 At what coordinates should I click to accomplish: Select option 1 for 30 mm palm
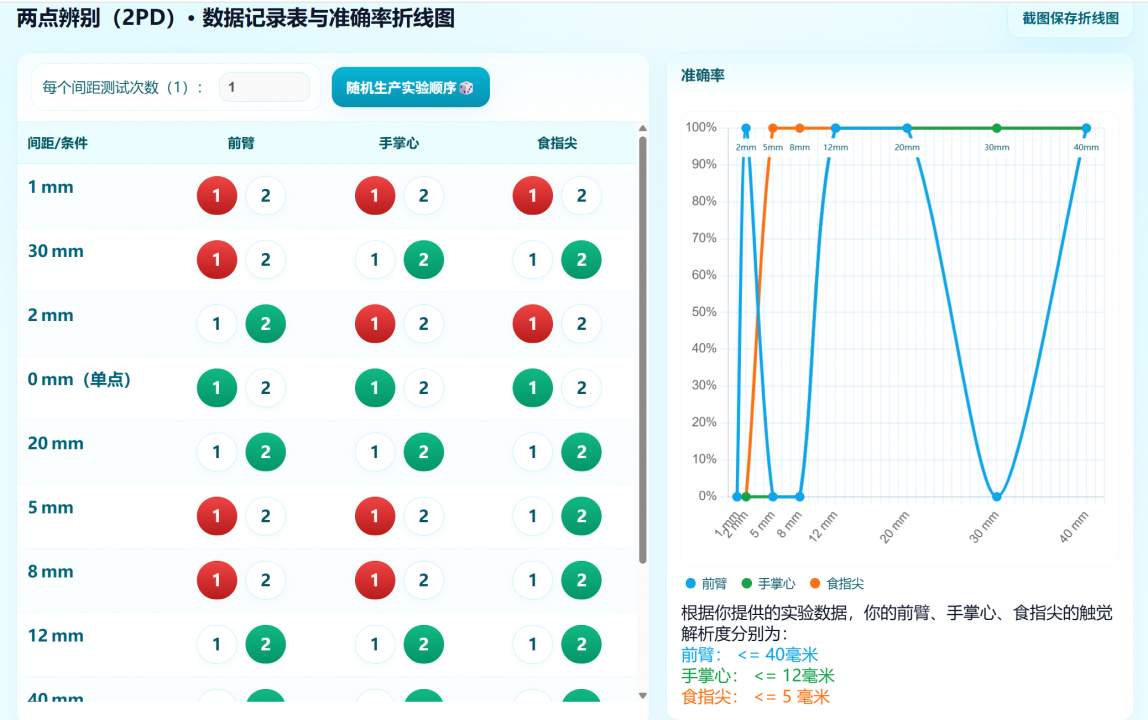click(375, 260)
